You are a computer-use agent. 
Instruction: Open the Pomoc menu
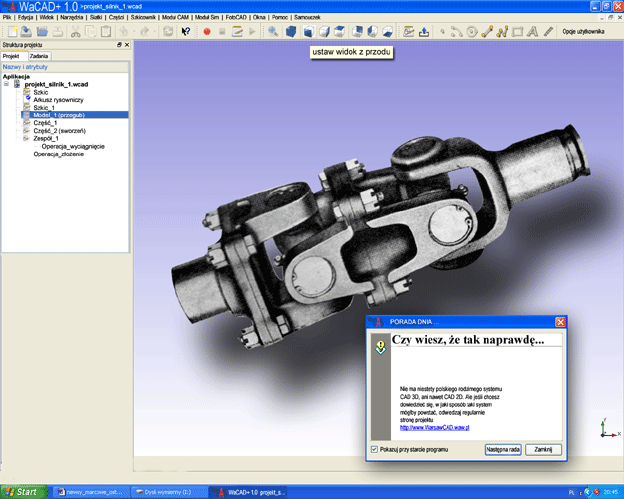coord(280,17)
